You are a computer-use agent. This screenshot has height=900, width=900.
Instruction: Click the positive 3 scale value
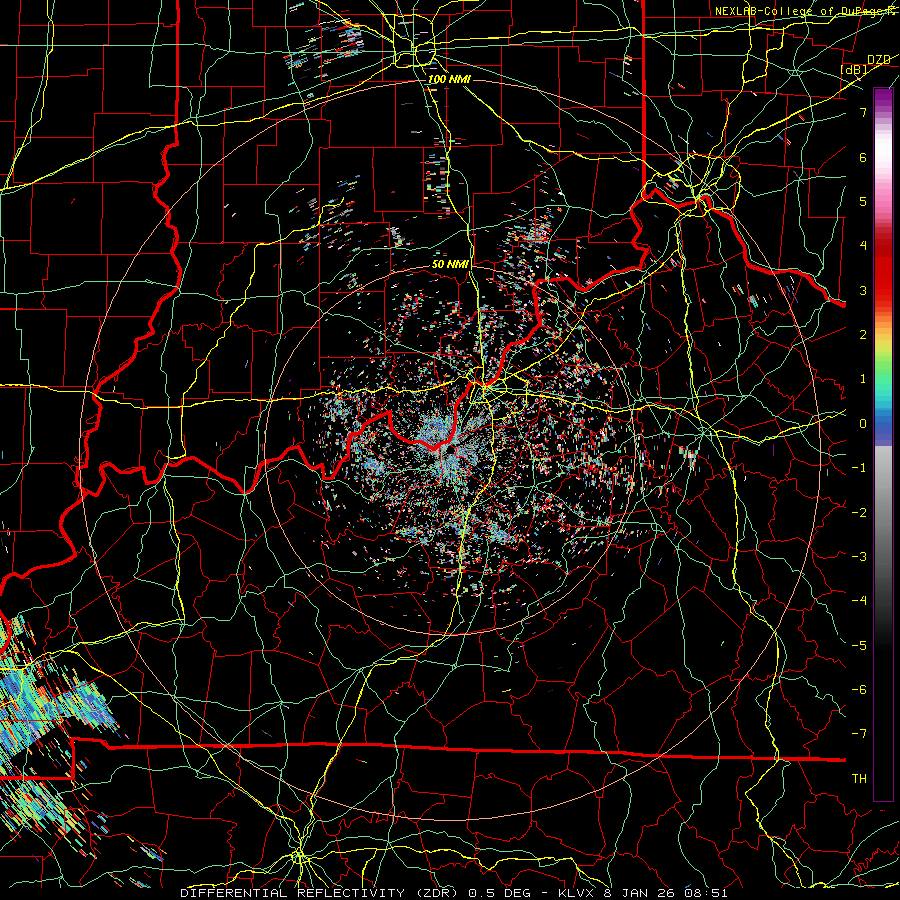pyautogui.click(x=863, y=290)
